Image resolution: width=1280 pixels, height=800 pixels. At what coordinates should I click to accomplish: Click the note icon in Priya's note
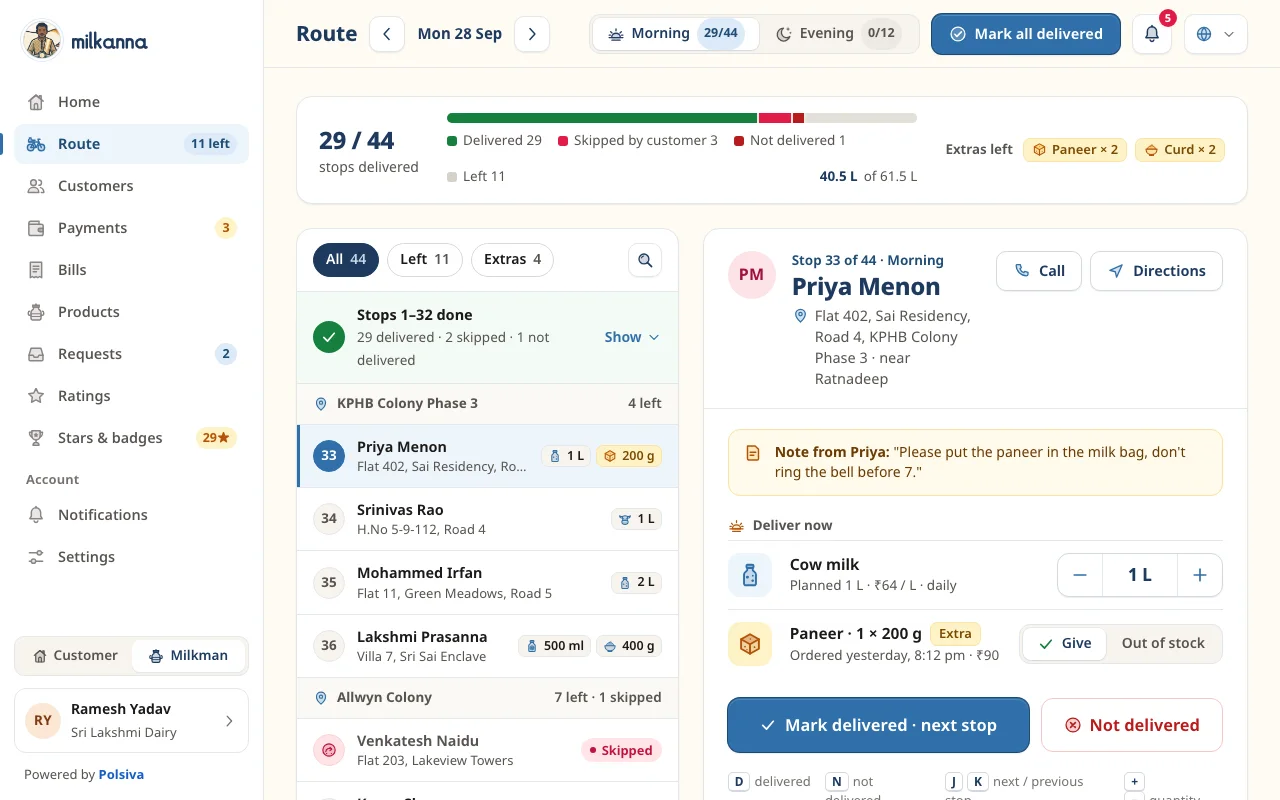click(x=753, y=453)
